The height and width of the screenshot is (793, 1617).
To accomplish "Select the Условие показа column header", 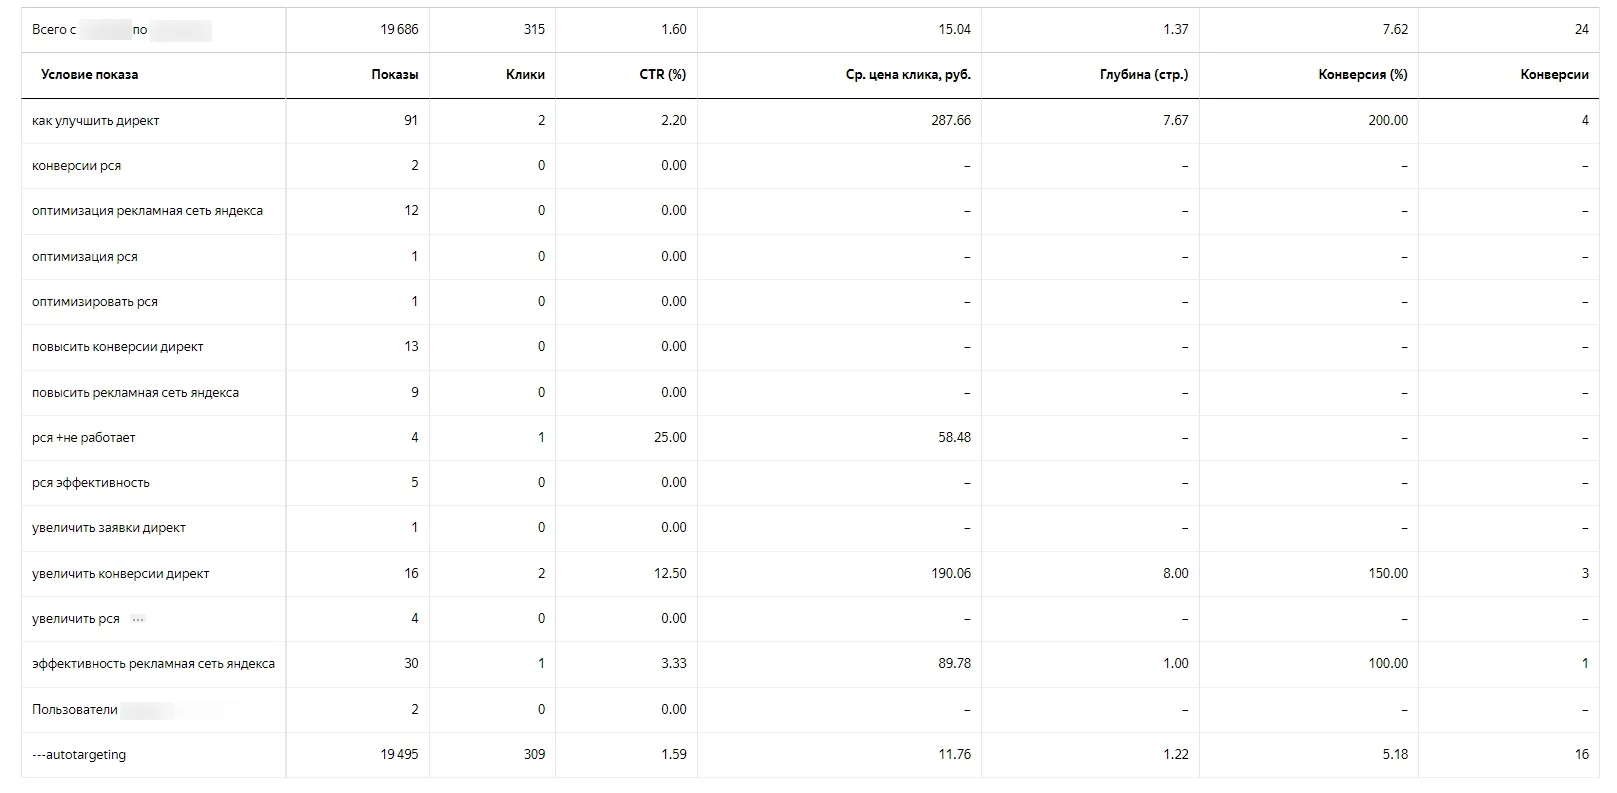I will click(x=90, y=75).
